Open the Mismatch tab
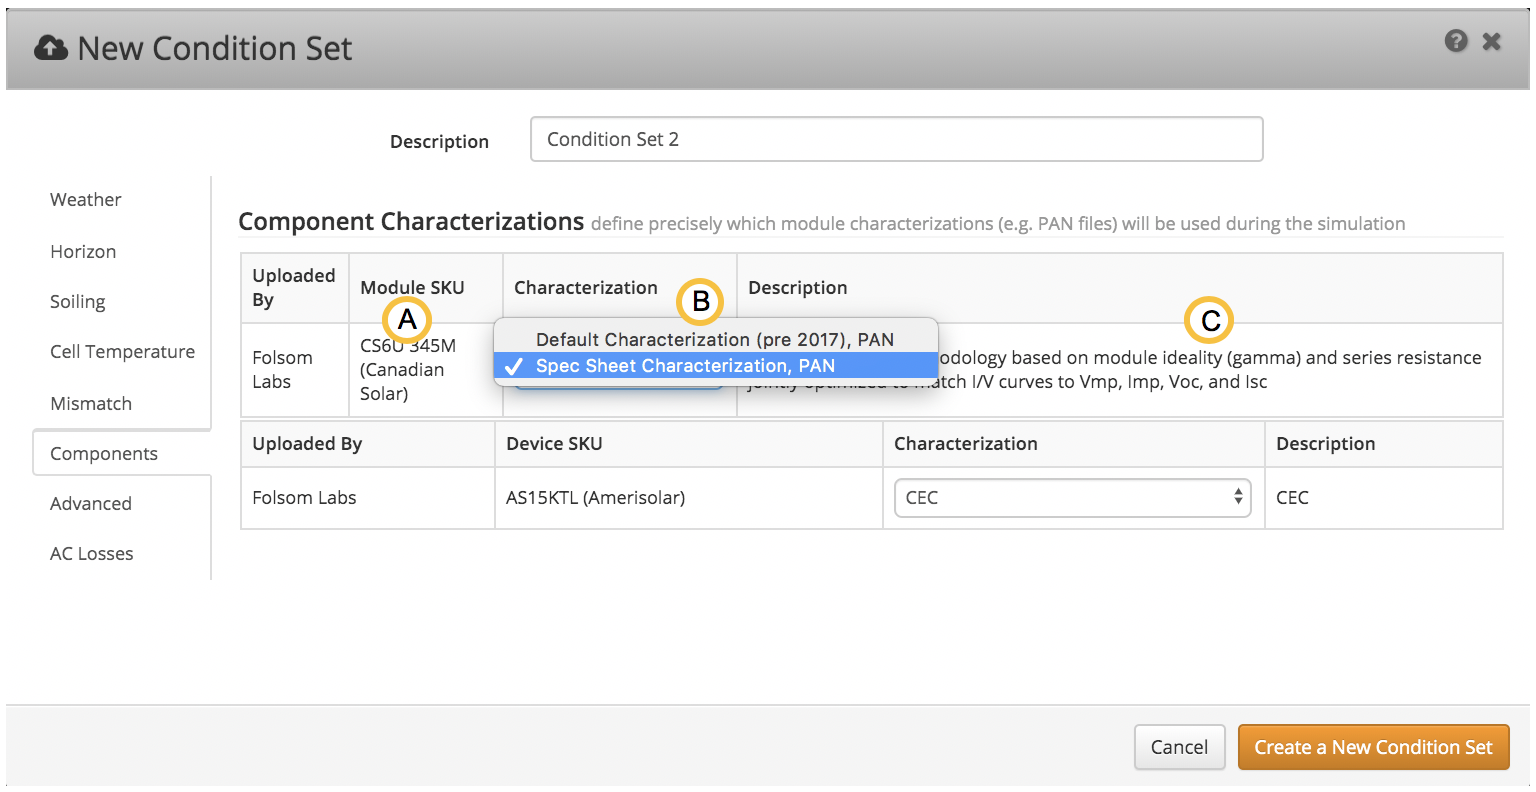The height and width of the screenshot is (792, 1536). [91, 404]
